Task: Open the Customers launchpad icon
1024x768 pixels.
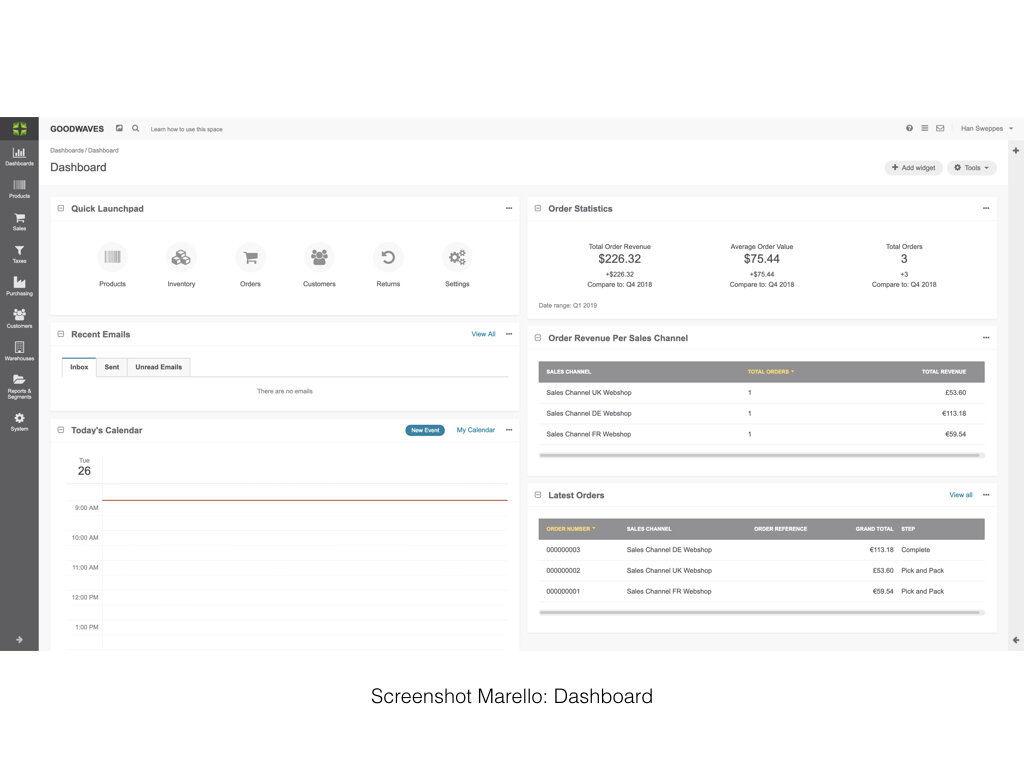Action: click(x=319, y=258)
